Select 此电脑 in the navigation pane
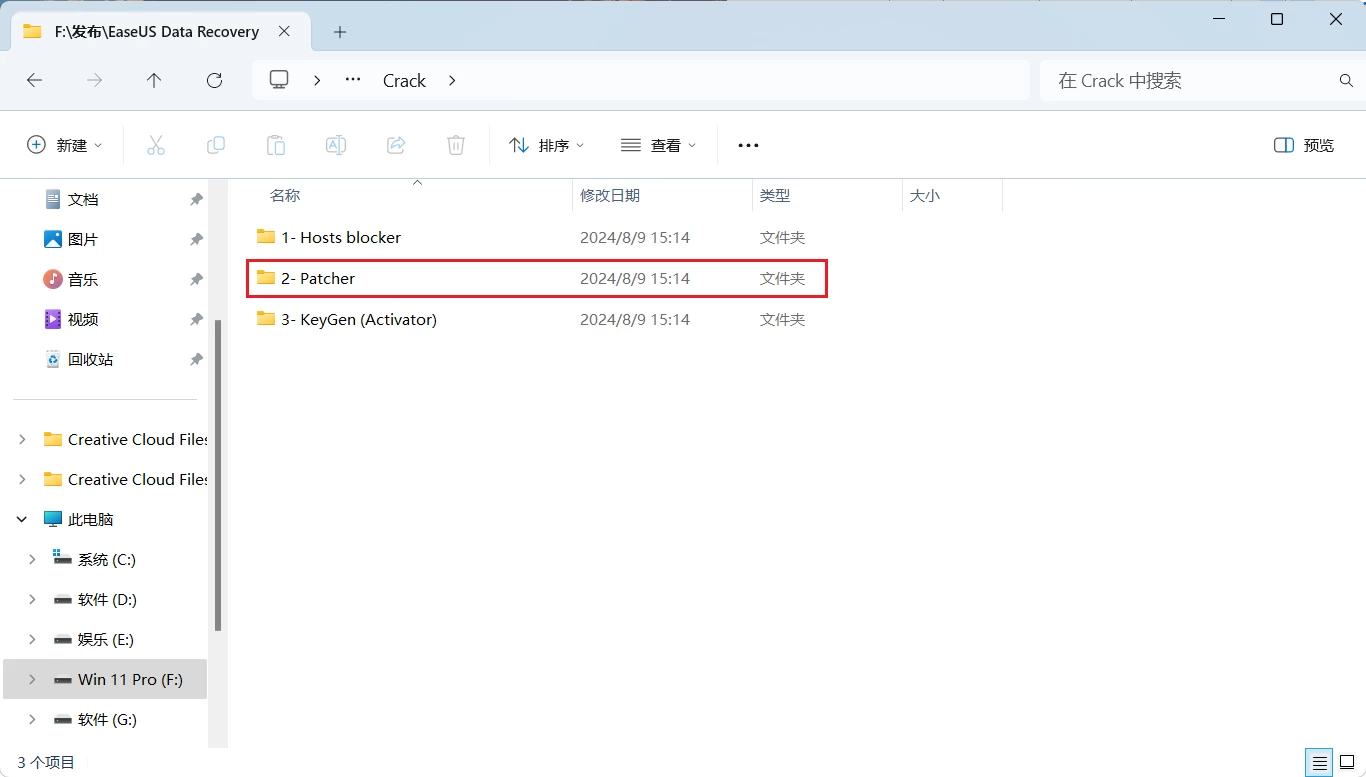The image size is (1366, 777). click(x=90, y=519)
